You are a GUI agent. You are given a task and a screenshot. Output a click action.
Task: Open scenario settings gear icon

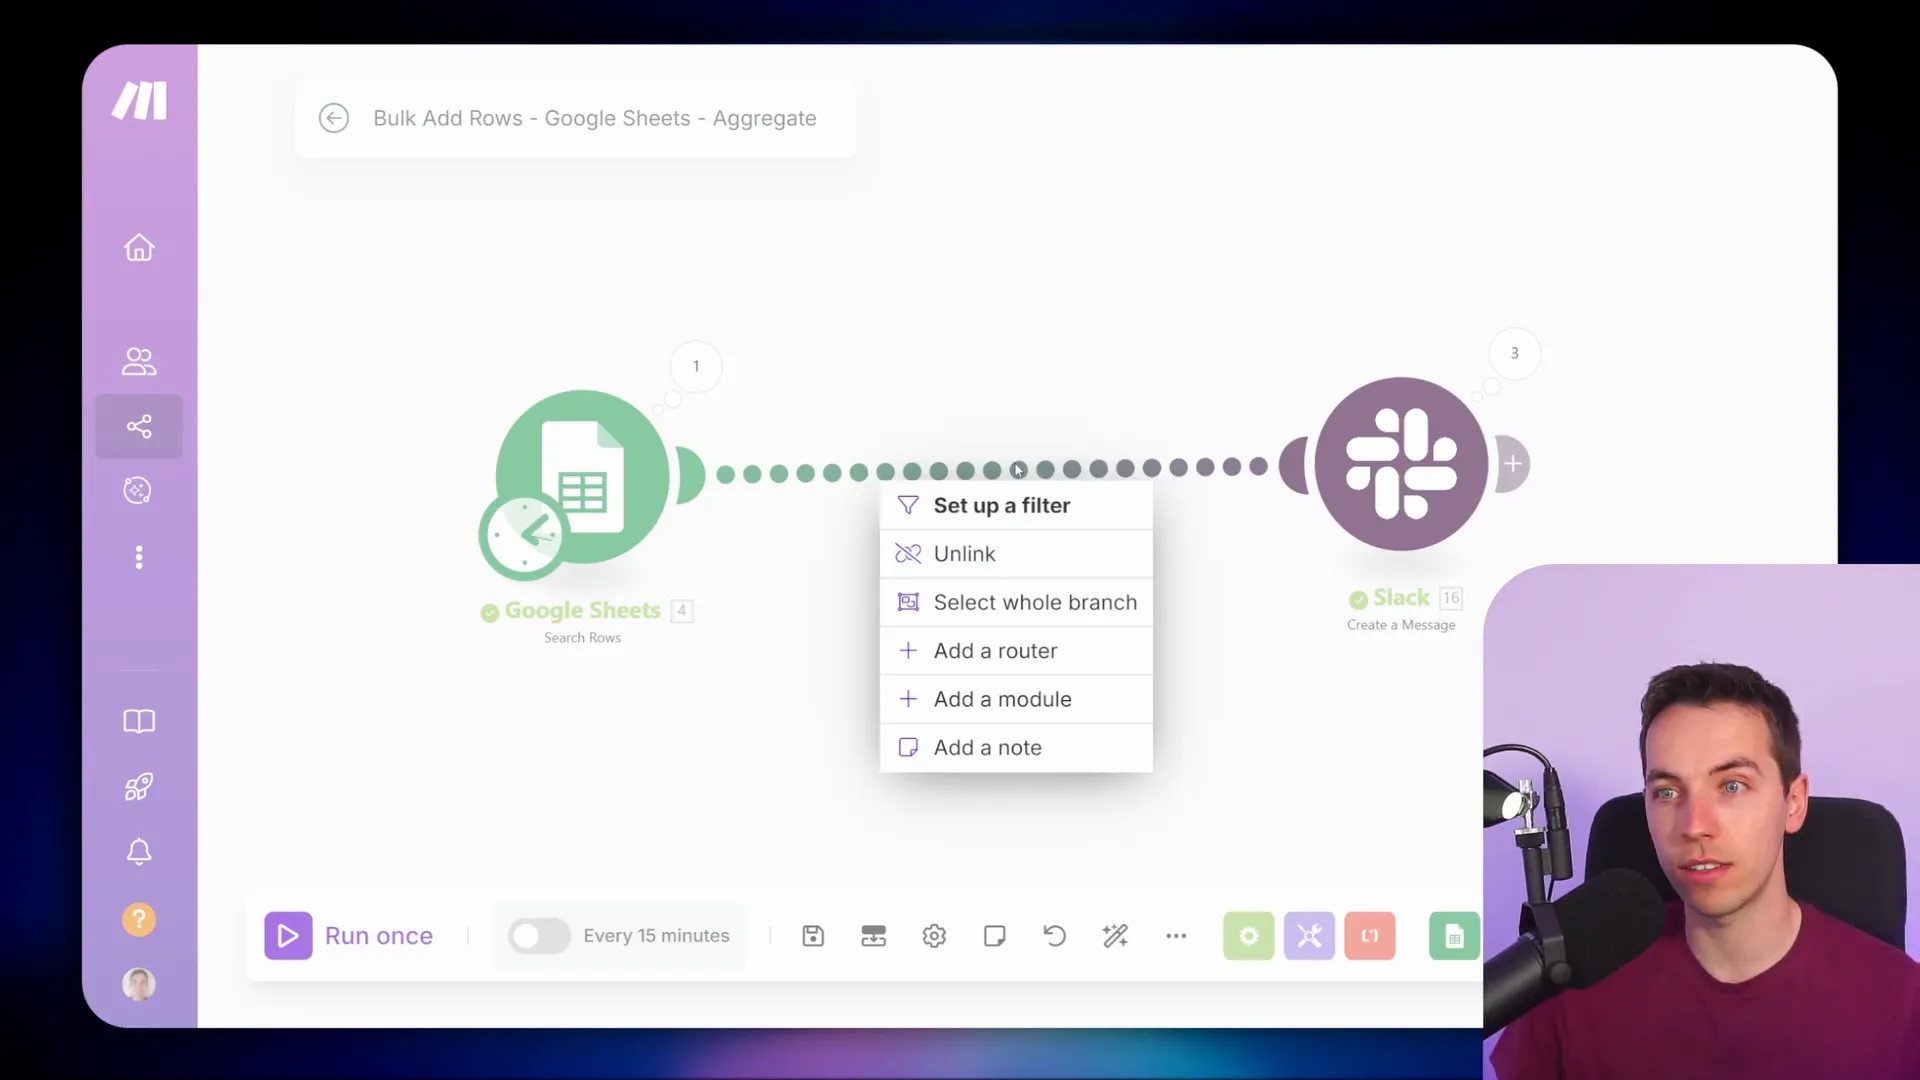(x=934, y=936)
